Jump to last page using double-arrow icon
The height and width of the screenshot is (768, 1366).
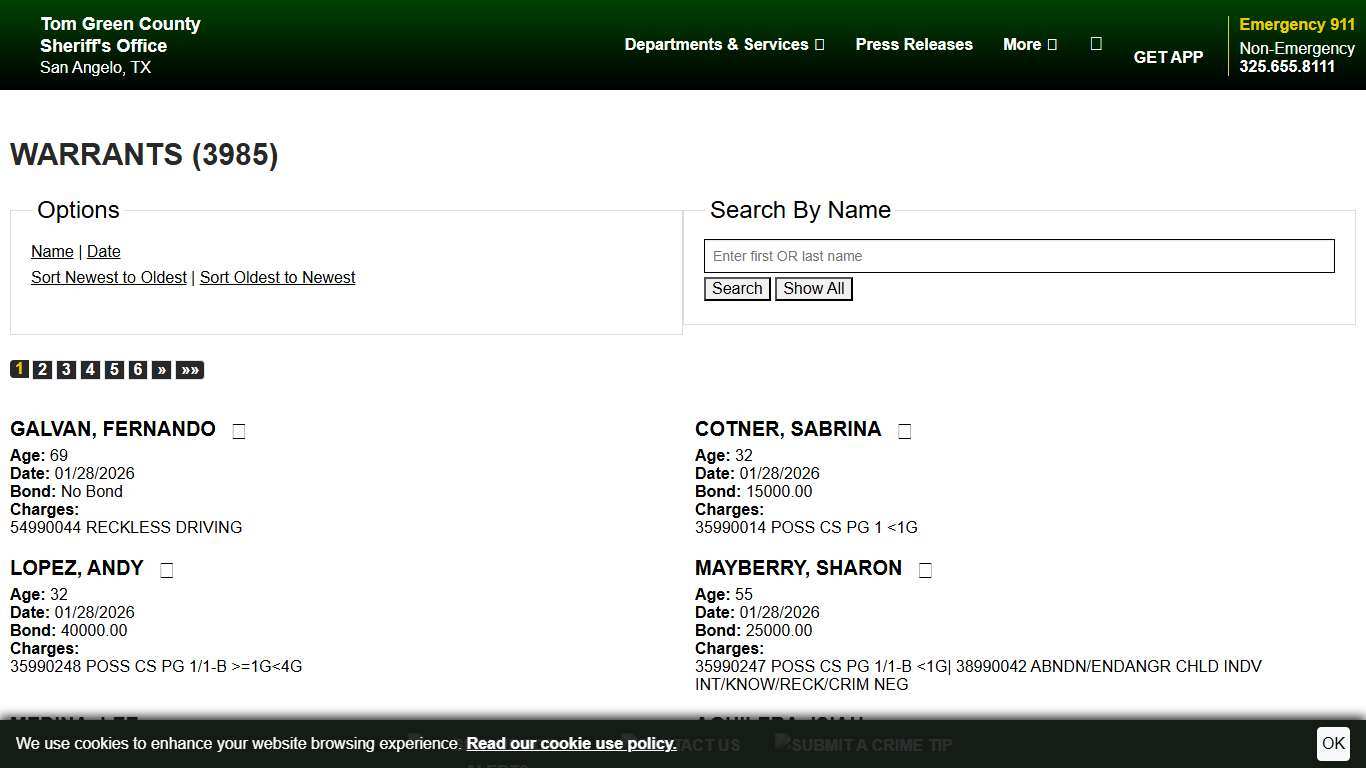pyautogui.click(x=189, y=369)
